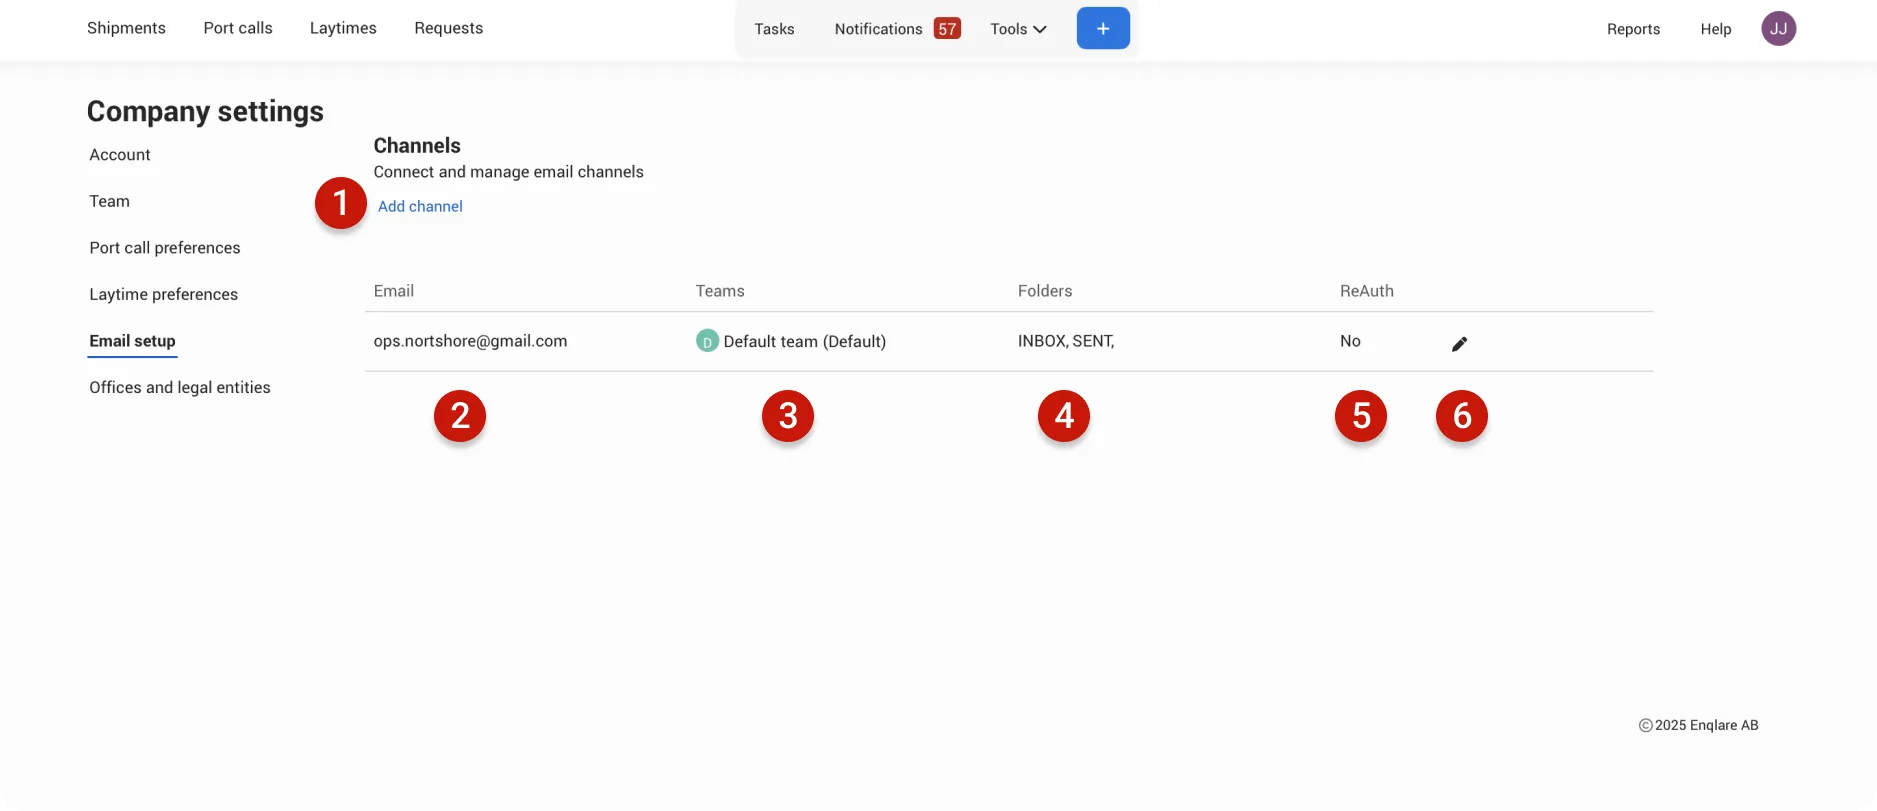Open the JJ user avatar menu

[x=1778, y=29]
